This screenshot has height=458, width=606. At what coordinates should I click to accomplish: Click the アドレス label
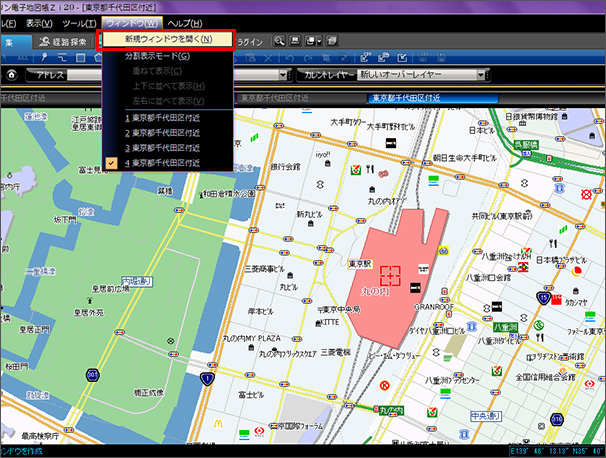click(x=50, y=75)
